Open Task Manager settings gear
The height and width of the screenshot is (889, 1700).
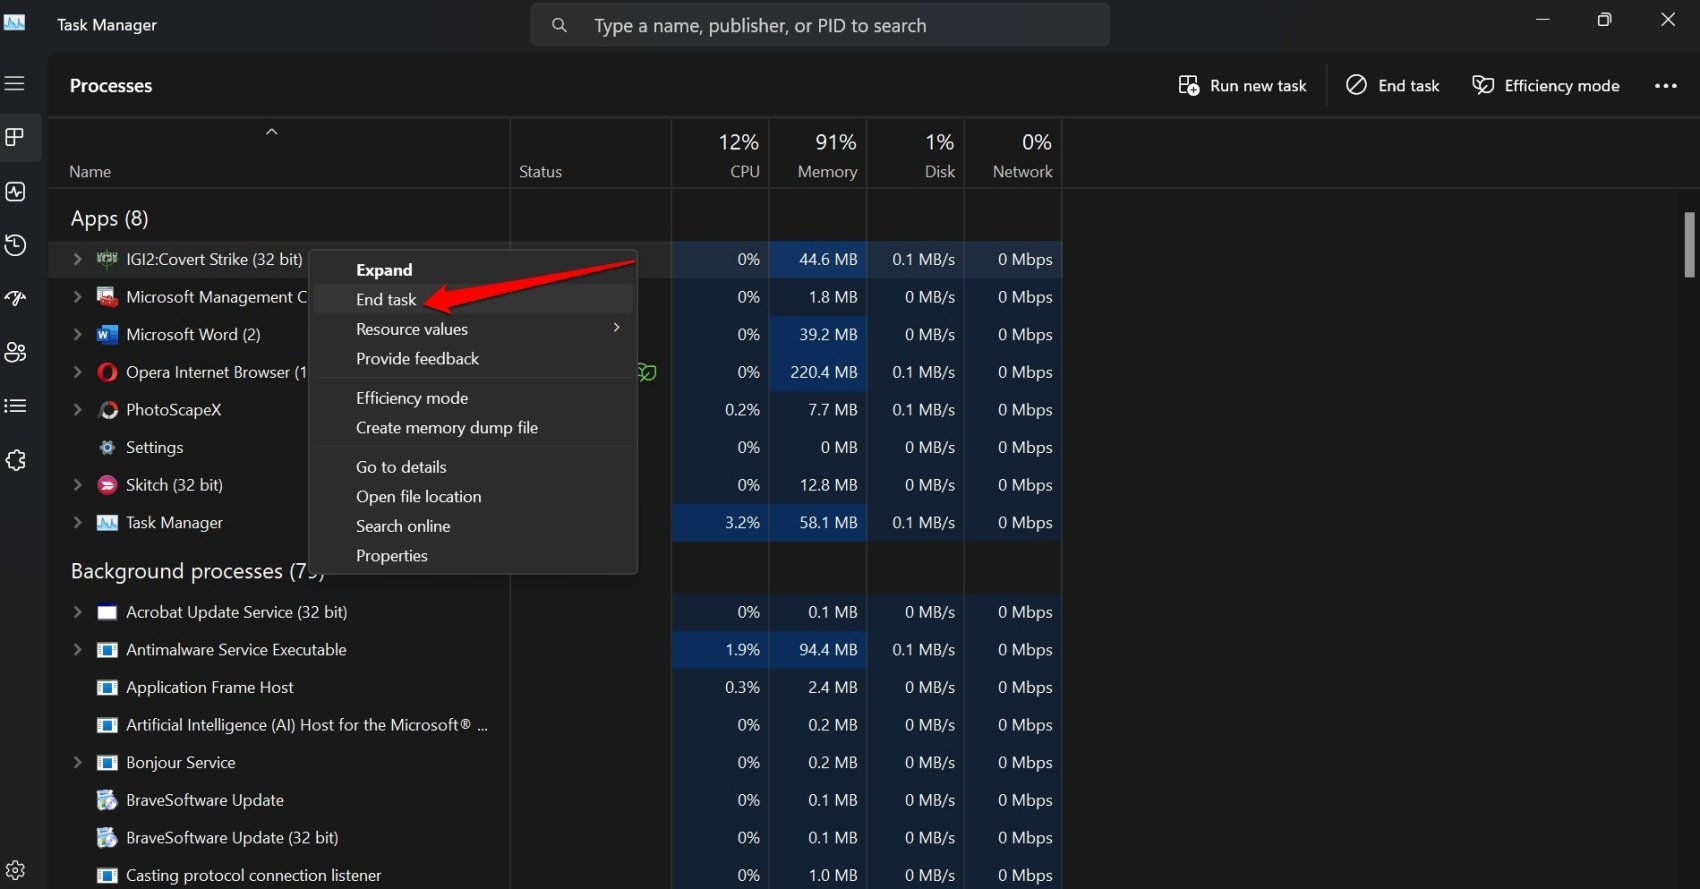(x=16, y=870)
